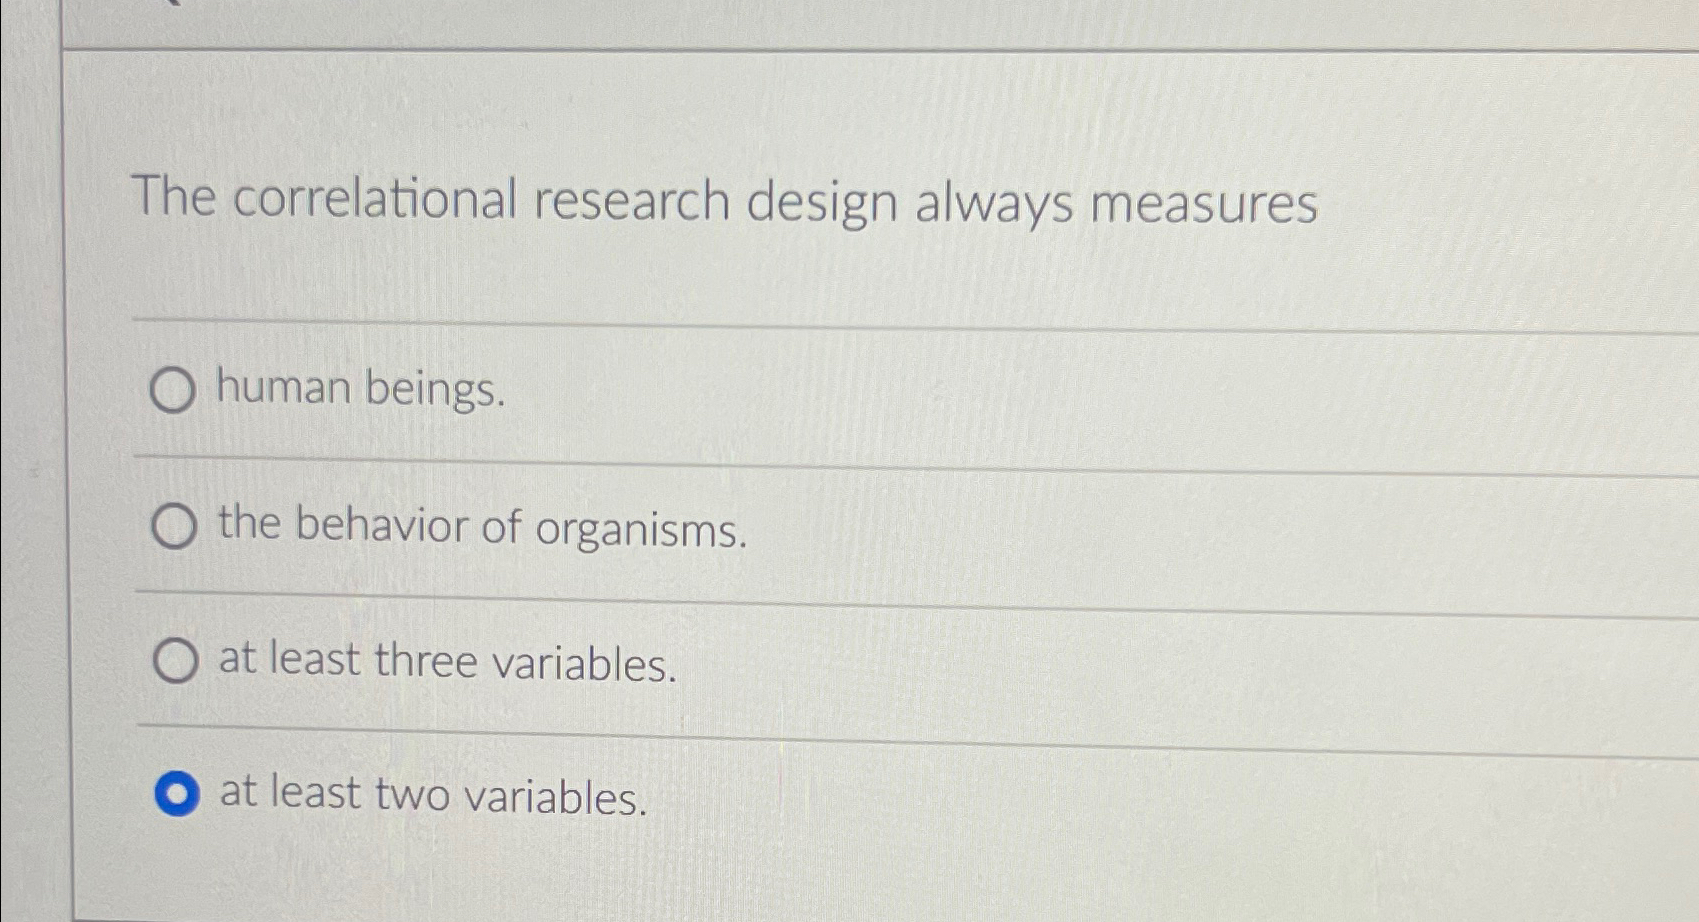This screenshot has height=922, width=1699.
Task: Deselect the currently filled radio button
Action: (176, 794)
